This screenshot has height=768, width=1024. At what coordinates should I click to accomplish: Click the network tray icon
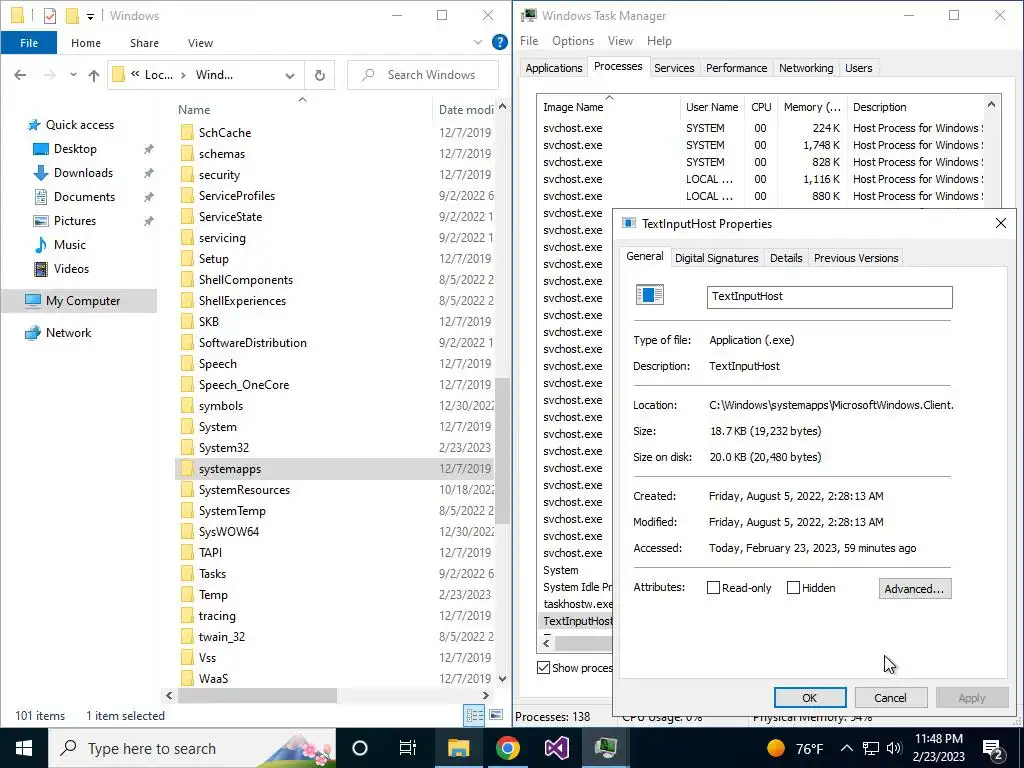(871, 748)
